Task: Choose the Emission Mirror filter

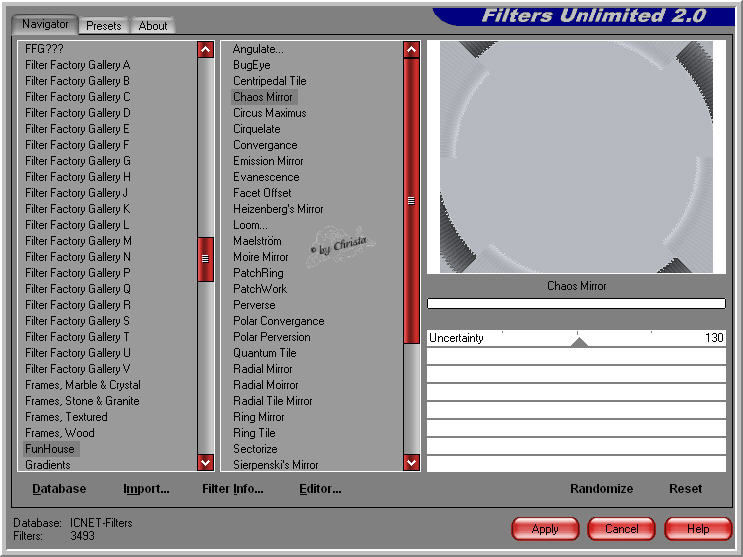Action: [x=268, y=161]
